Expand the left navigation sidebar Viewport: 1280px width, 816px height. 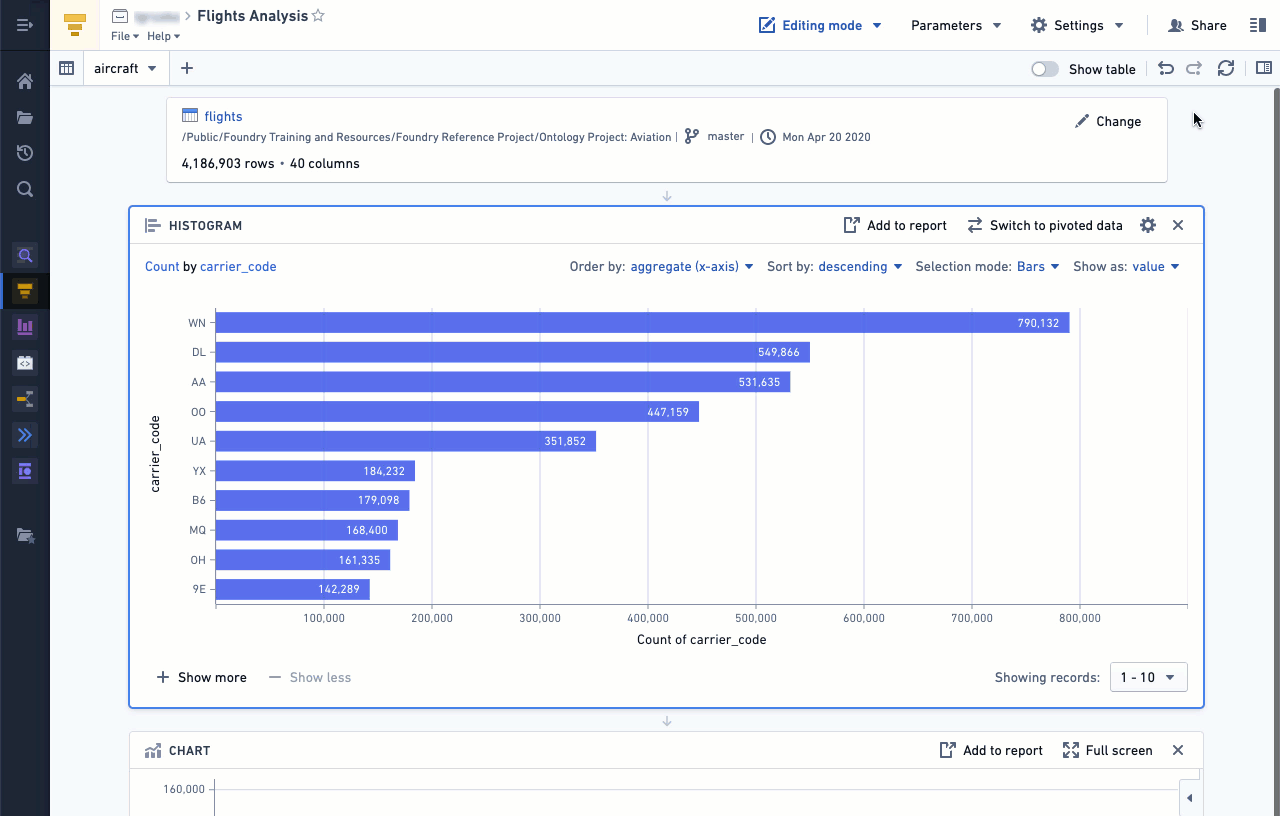click(x=25, y=24)
